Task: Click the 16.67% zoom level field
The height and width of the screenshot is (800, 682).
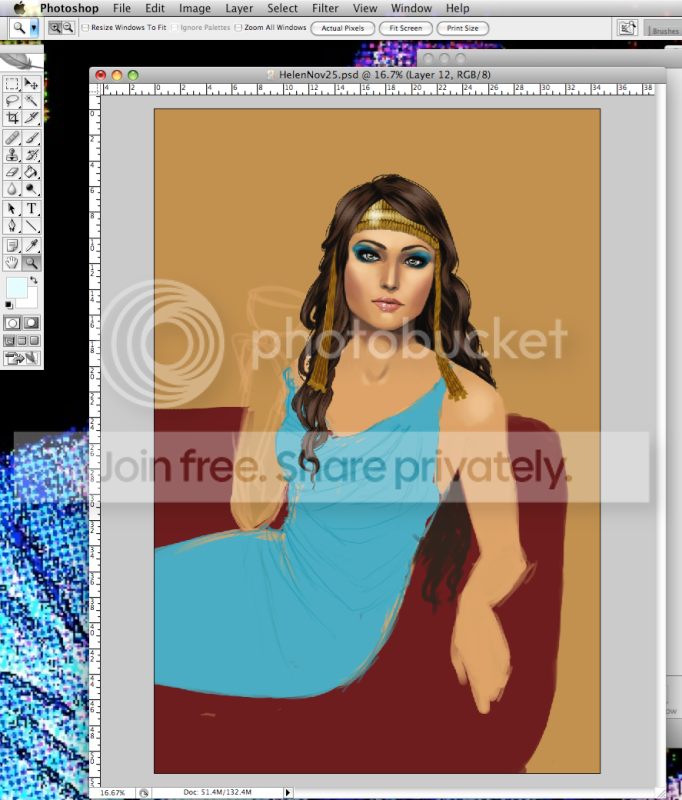Action: pos(113,792)
